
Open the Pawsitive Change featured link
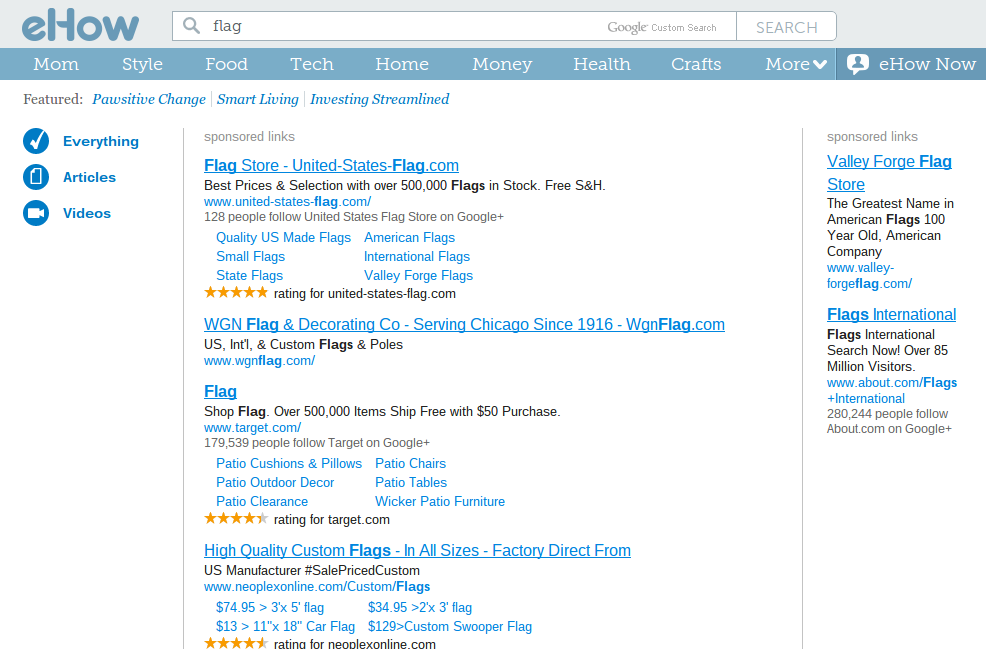(x=148, y=99)
